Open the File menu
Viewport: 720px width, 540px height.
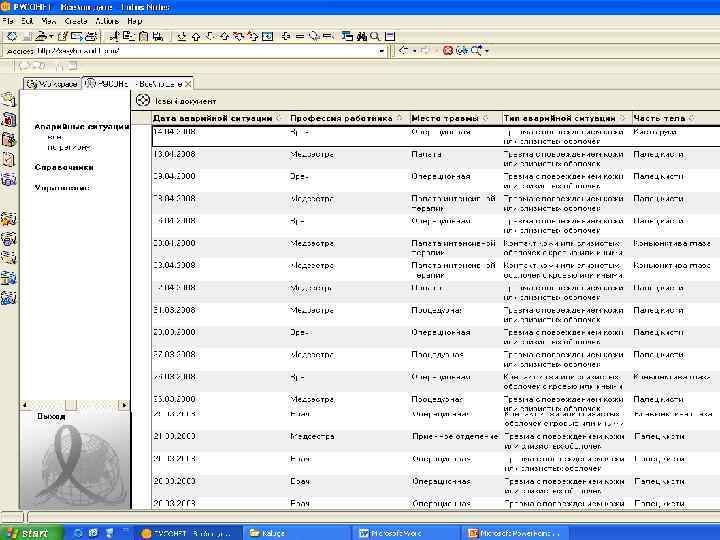[x=8, y=21]
